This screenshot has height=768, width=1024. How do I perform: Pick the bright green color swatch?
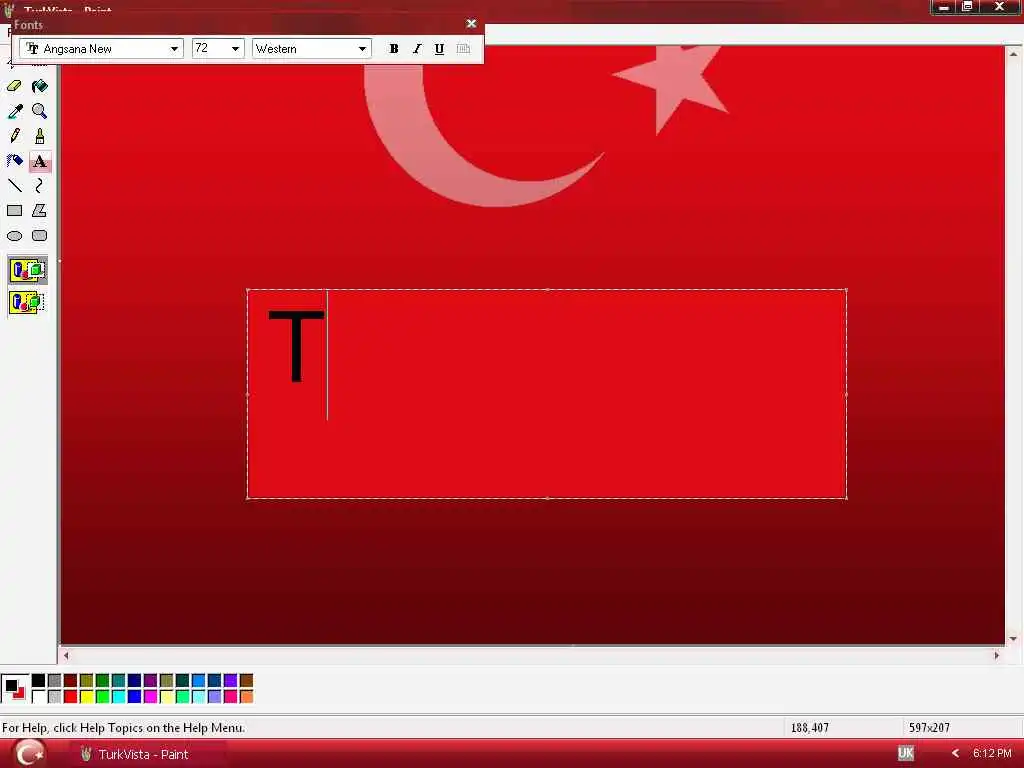point(103,697)
